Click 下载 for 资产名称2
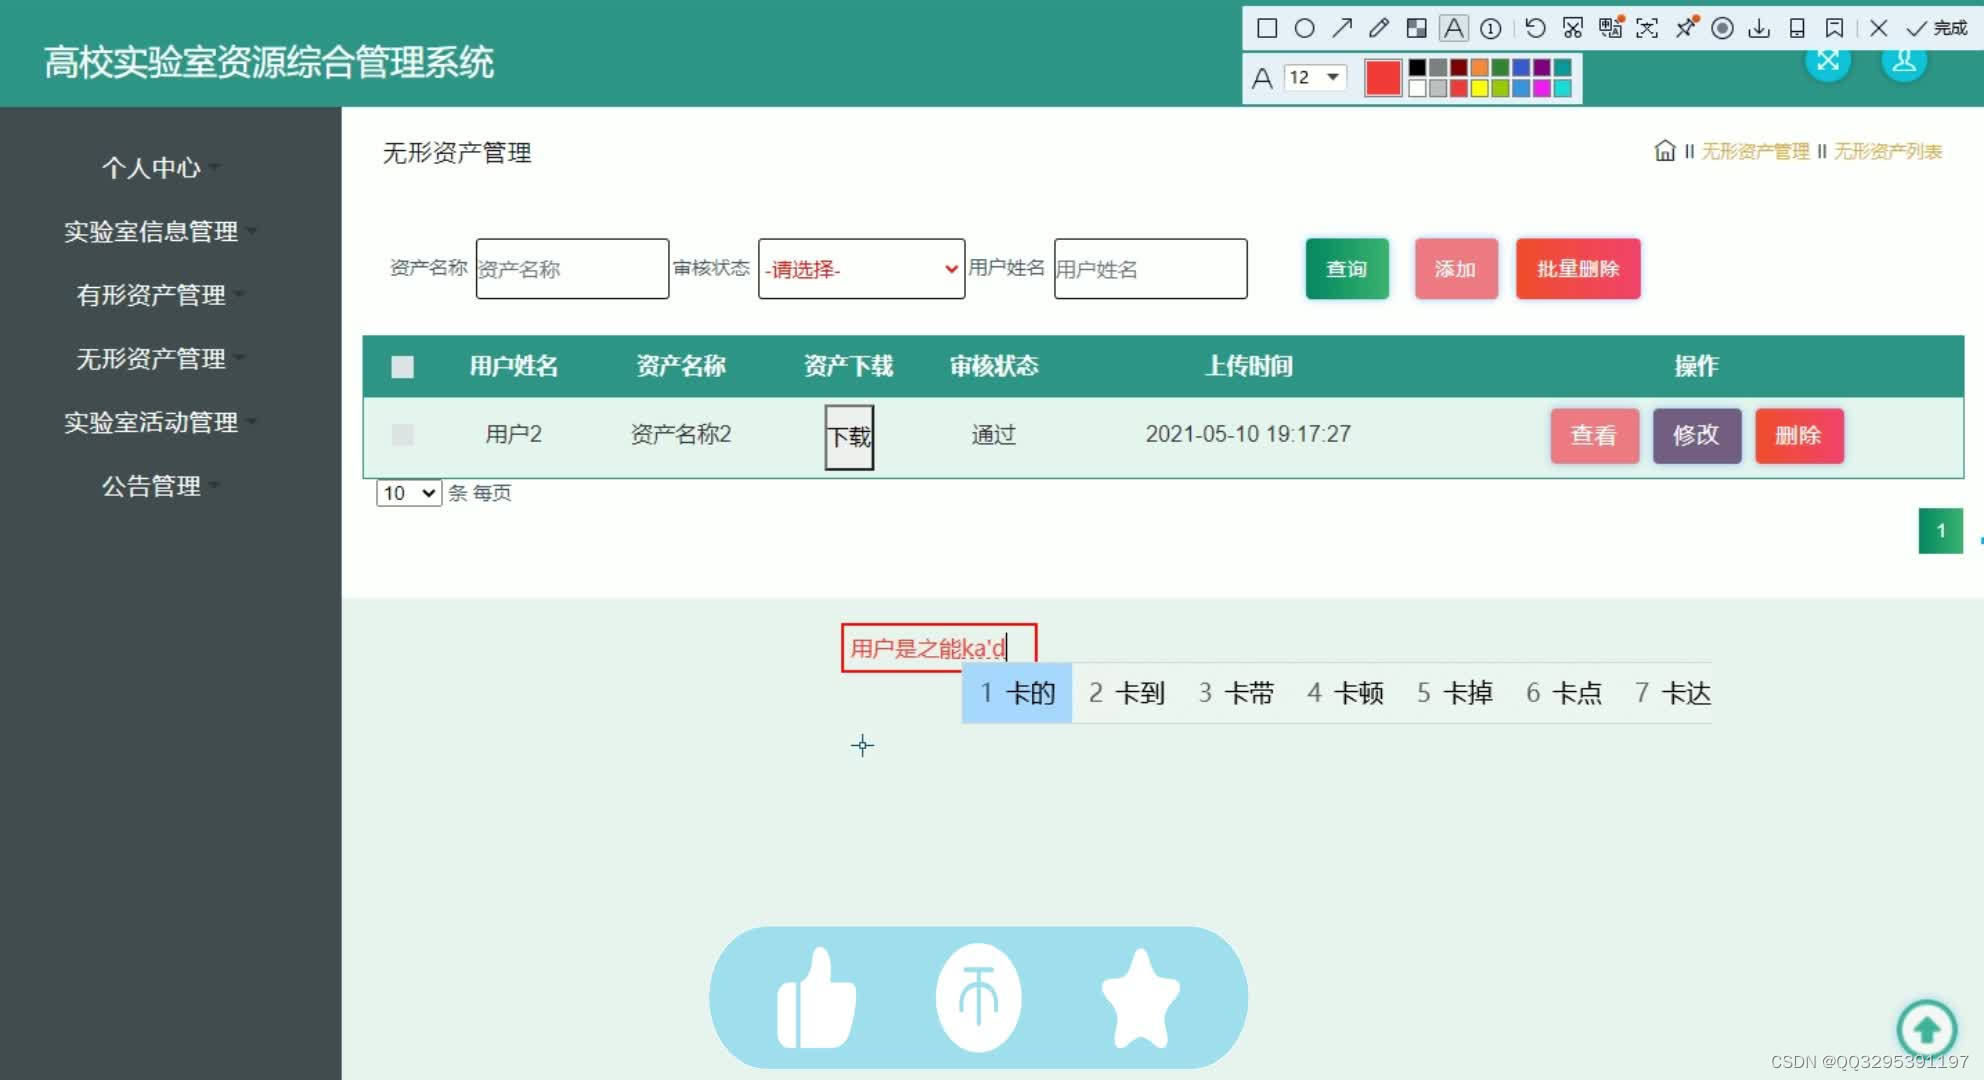 [x=849, y=437]
